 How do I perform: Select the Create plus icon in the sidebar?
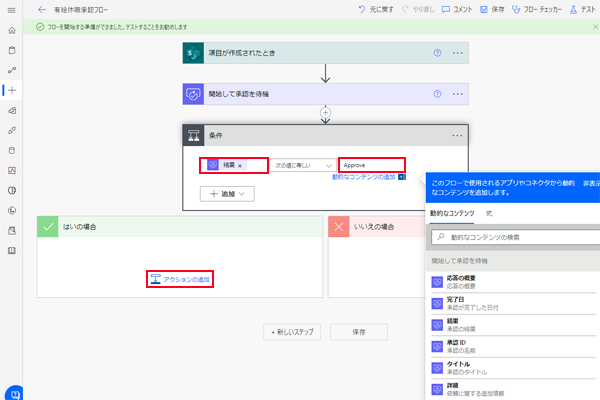12,90
